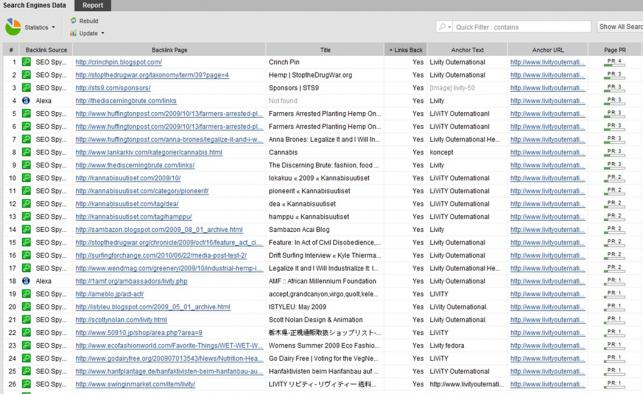Image resolution: width=643 pixels, height=394 pixels.
Task: Click the Update chart icon
Action: (x=73, y=33)
